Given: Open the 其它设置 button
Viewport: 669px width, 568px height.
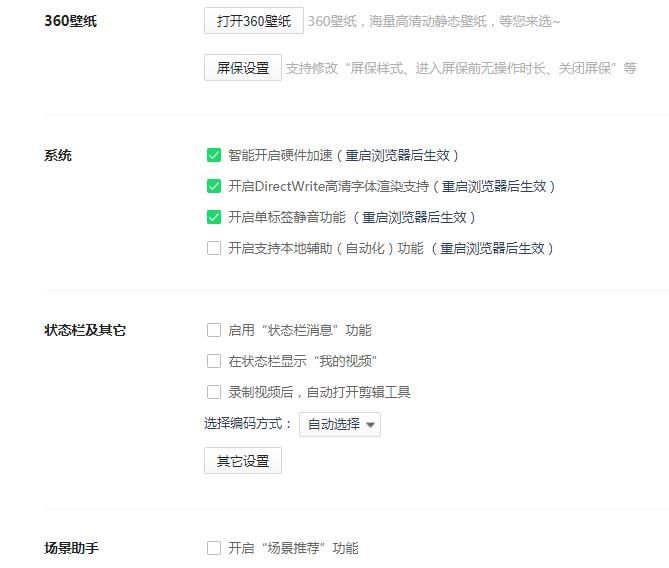Looking at the screenshot, I should [243, 460].
